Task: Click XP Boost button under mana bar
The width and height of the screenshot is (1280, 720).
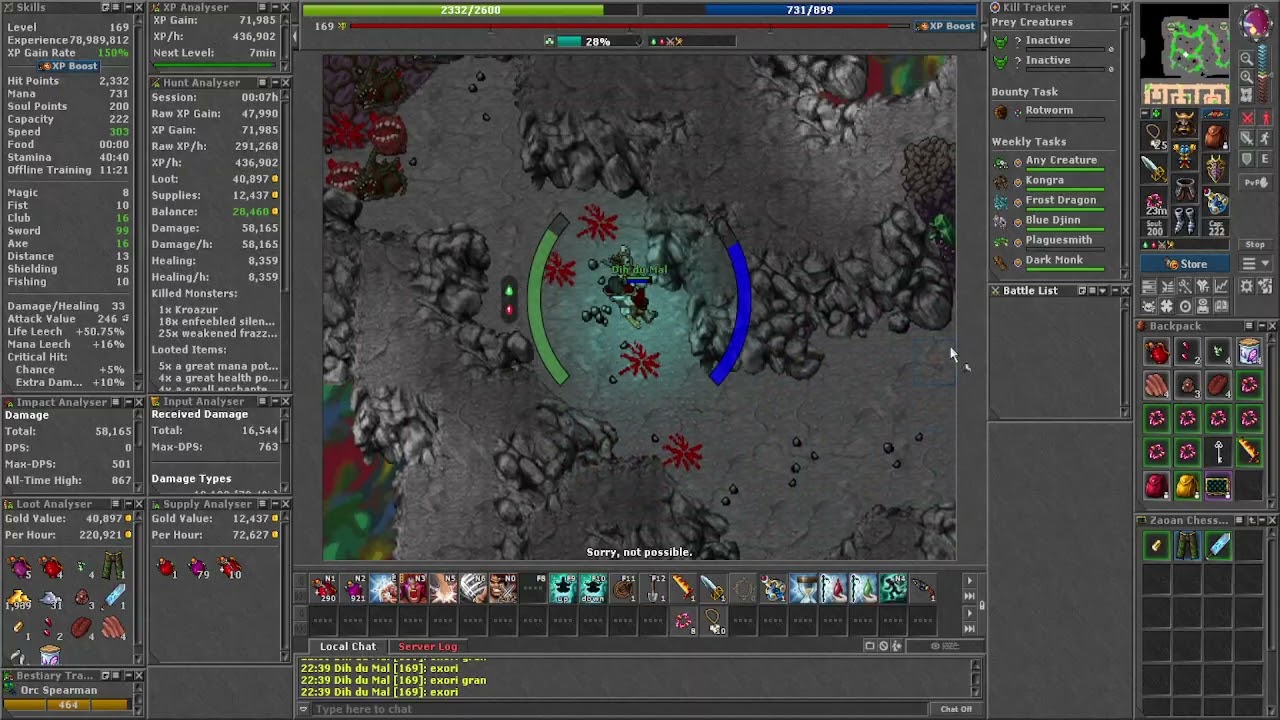Action: [x=945, y=26]
